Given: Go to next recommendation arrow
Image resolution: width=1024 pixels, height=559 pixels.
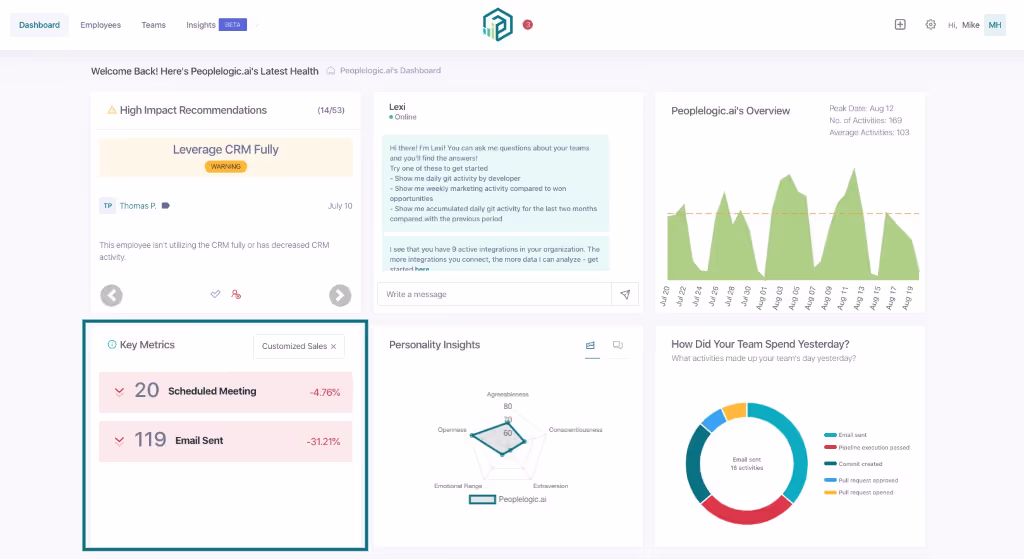Looking at the screenshot, I should coord(340,295).
